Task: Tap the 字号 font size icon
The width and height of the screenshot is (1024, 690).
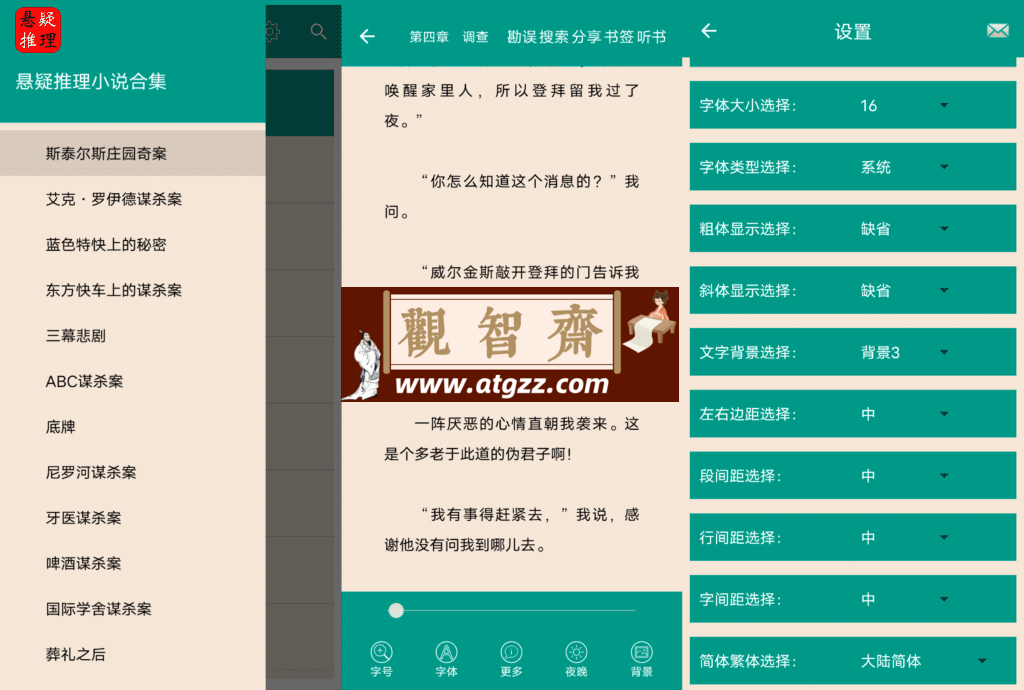Action: coord(381,659)
